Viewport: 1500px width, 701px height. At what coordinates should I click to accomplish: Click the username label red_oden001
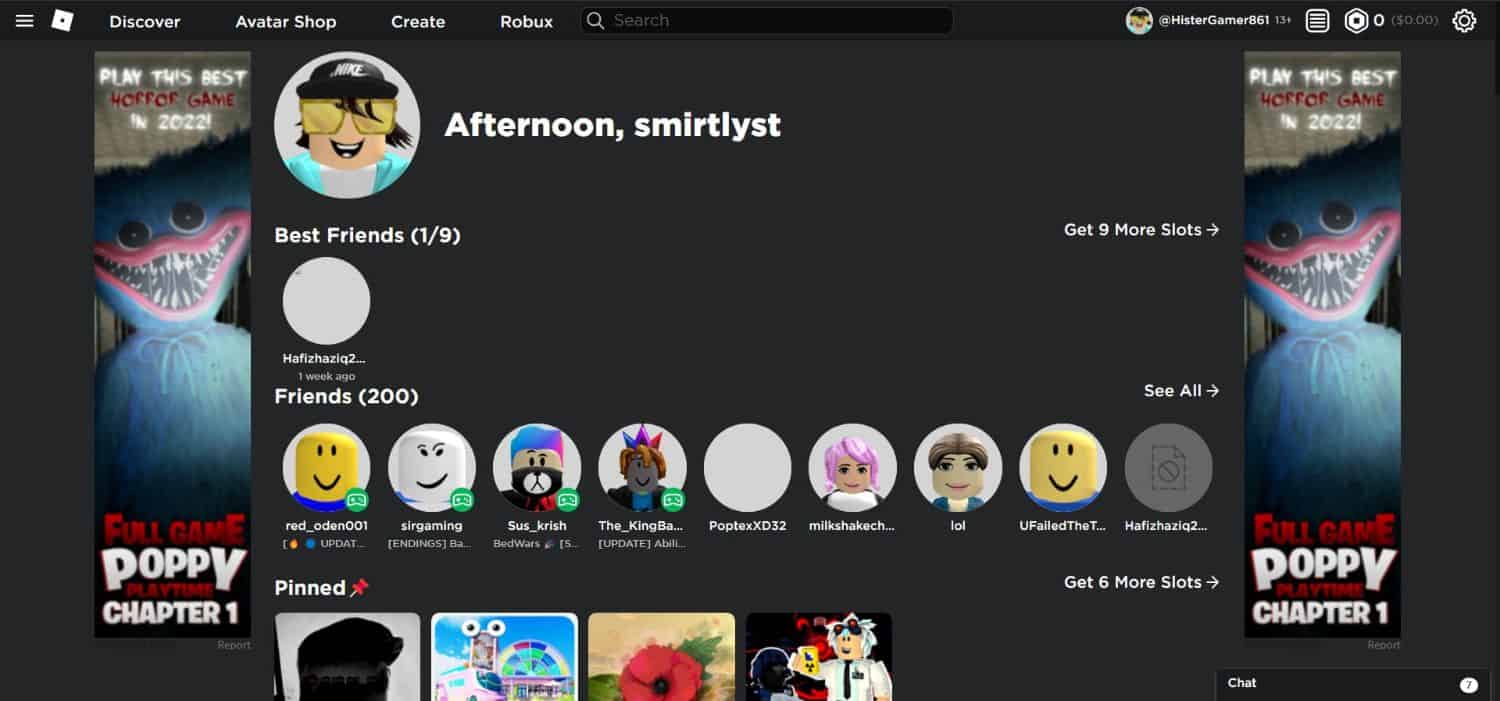pos(326,526)
